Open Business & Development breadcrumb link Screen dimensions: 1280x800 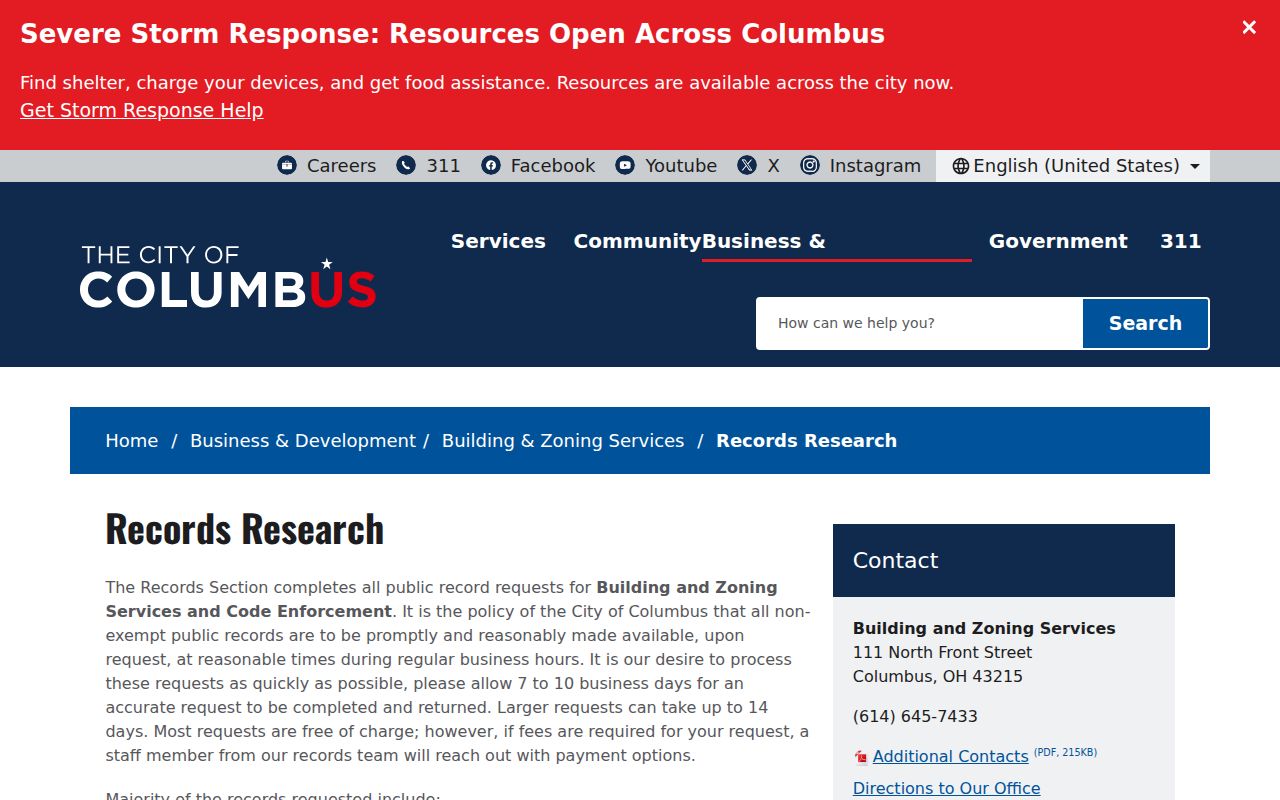click(303, 441)
